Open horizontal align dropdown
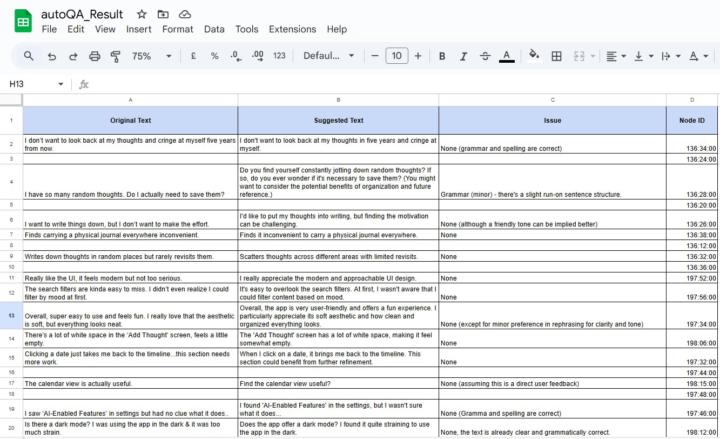 coord(616,56)
